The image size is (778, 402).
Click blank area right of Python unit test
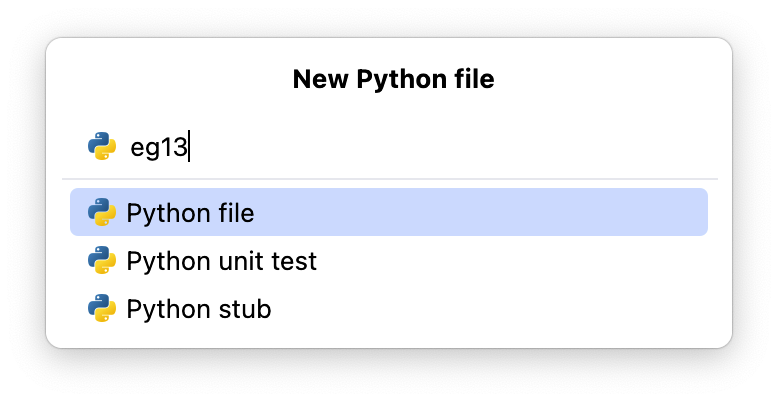[x=520, y=262]
